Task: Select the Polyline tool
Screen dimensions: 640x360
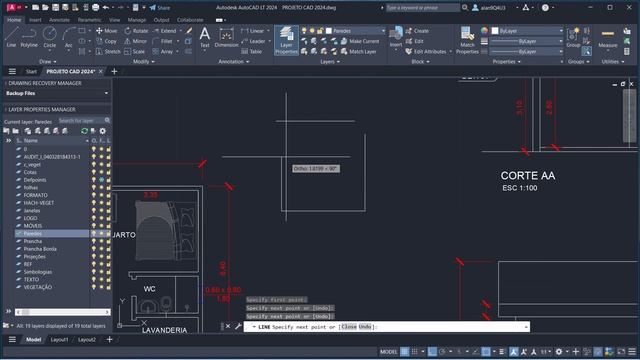Action: (x=29, y=38)
